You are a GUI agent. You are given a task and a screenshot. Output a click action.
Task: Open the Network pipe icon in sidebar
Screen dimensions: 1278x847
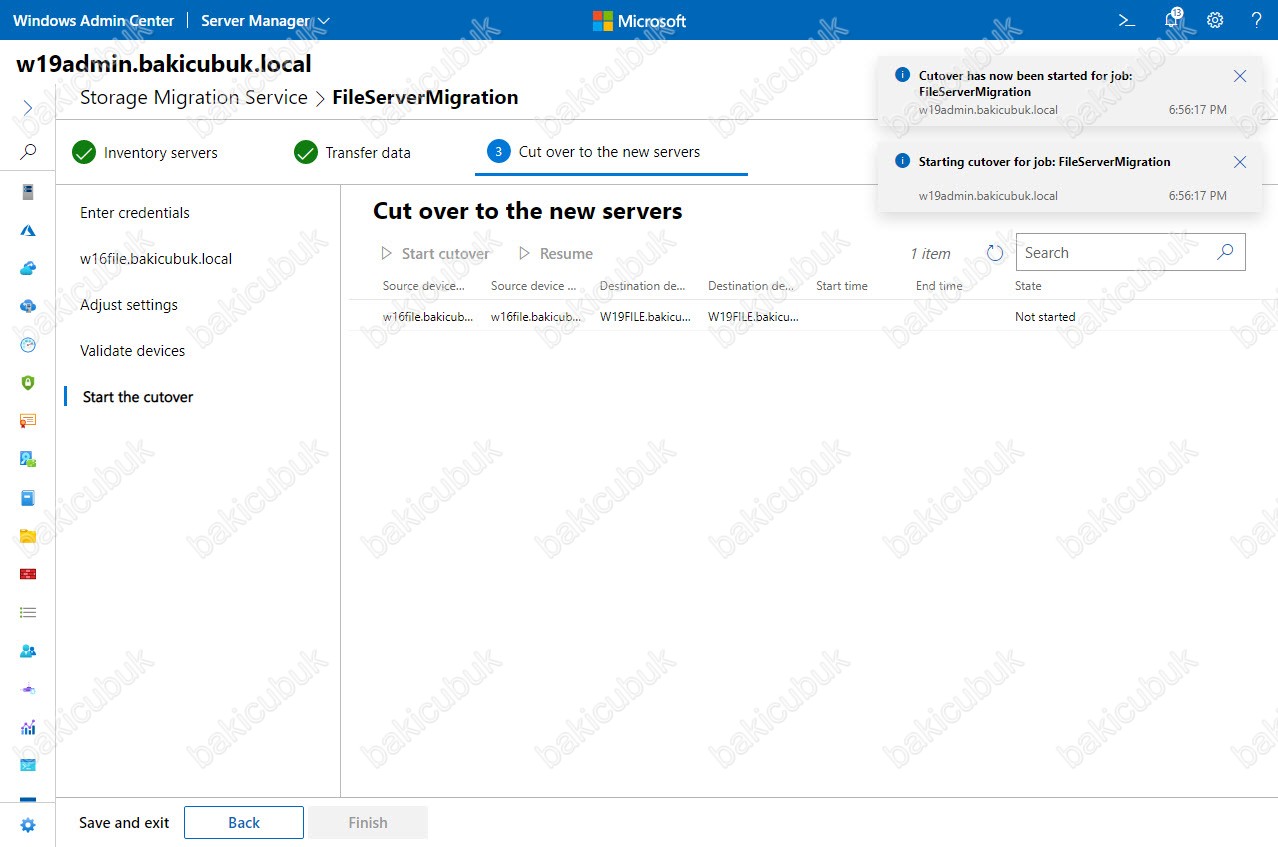pos(28,689)
